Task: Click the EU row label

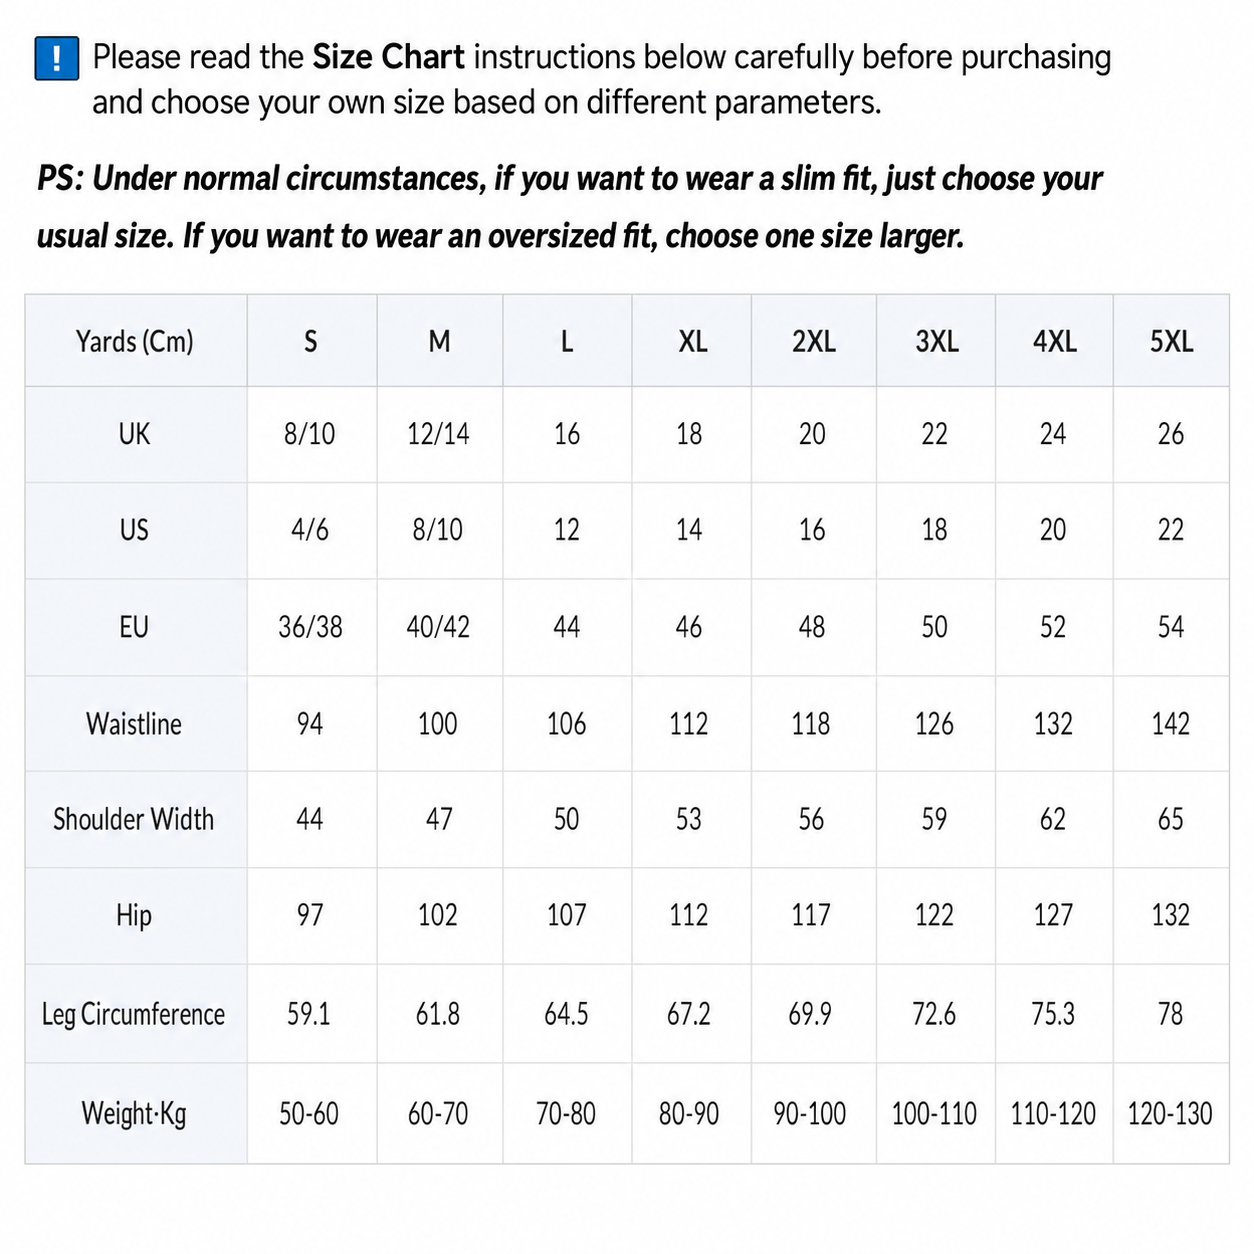Action: [x=135, y=627]
